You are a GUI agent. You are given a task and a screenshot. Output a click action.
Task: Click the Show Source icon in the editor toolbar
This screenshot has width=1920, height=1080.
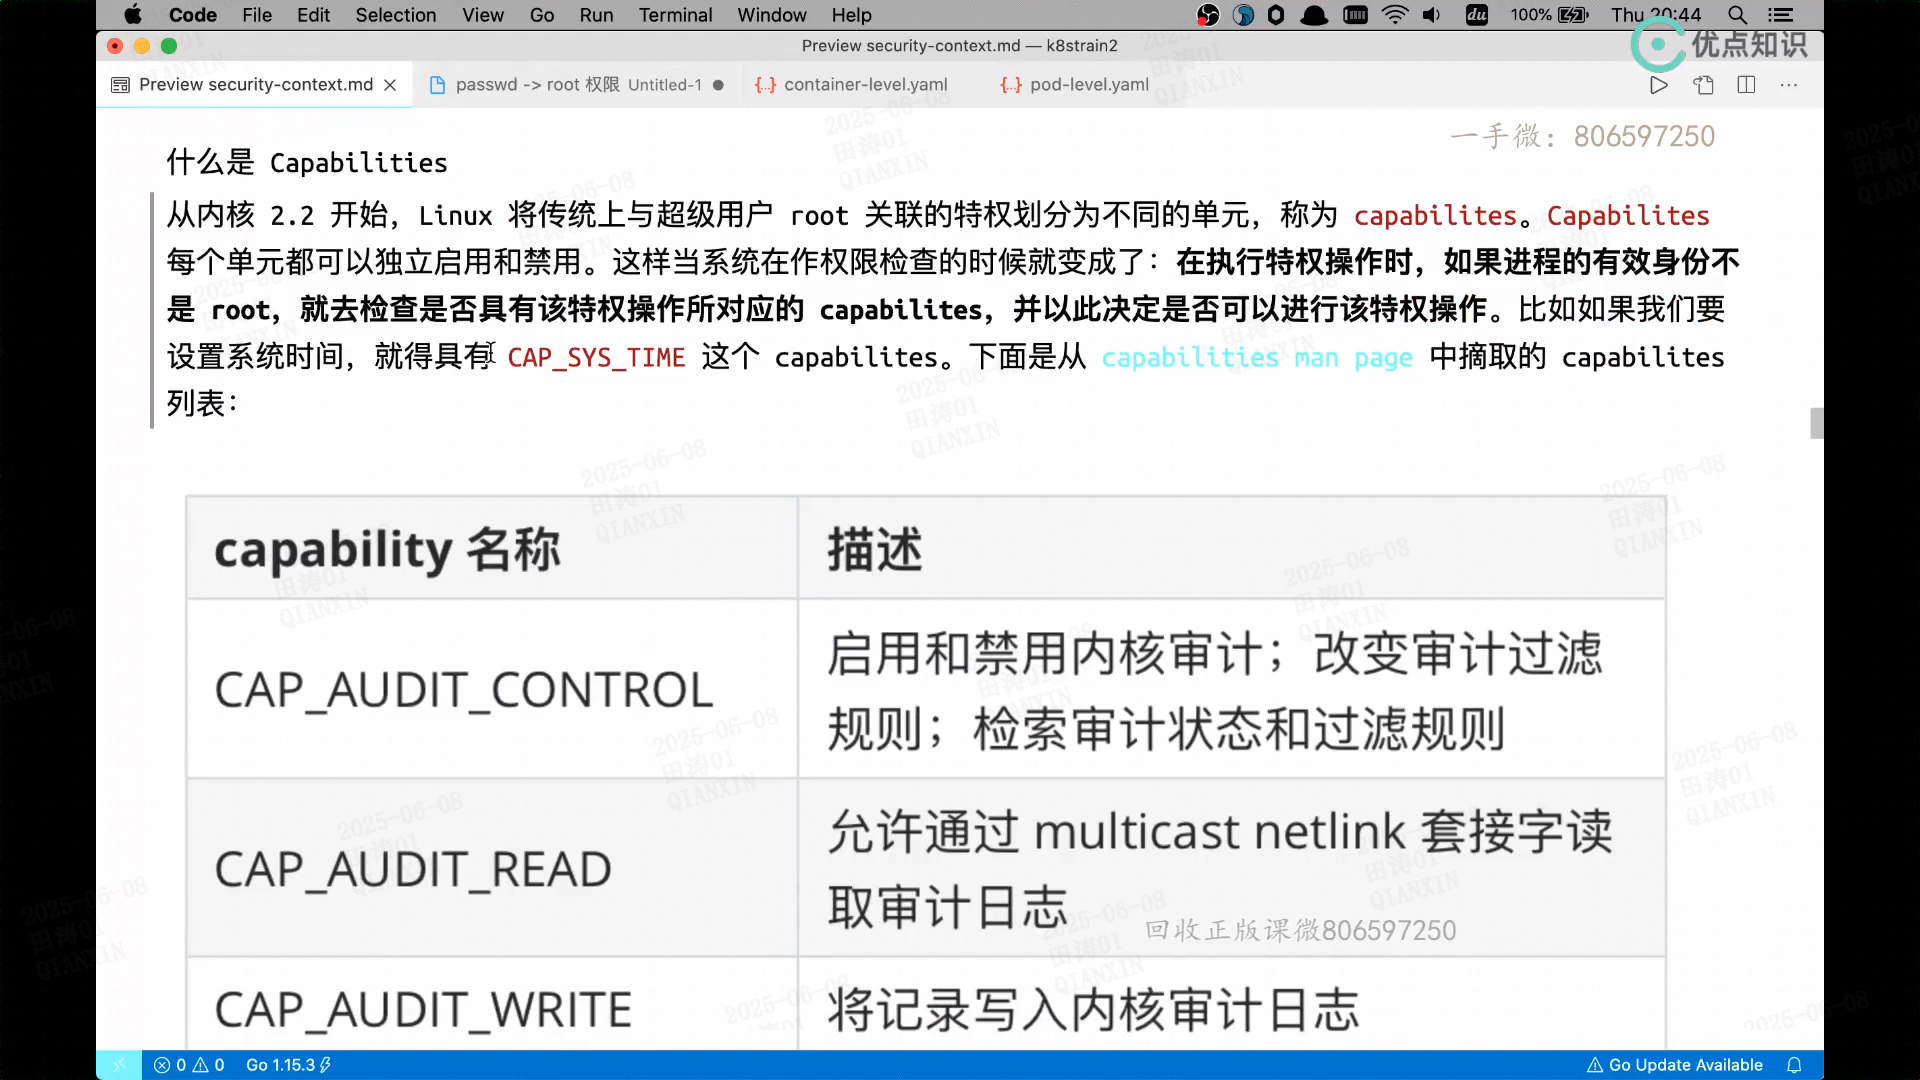coord(1703,85)
